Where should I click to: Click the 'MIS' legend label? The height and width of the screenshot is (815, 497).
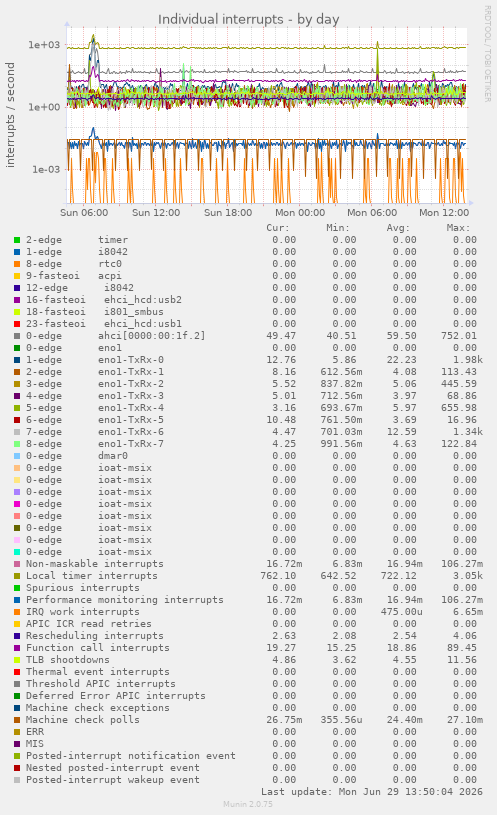(34, 744)
